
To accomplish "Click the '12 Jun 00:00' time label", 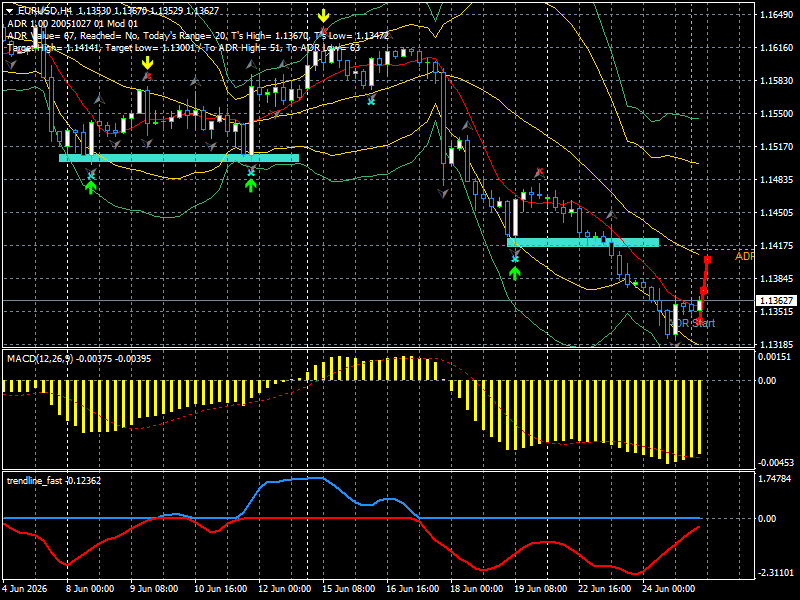I will click(285, 589).
